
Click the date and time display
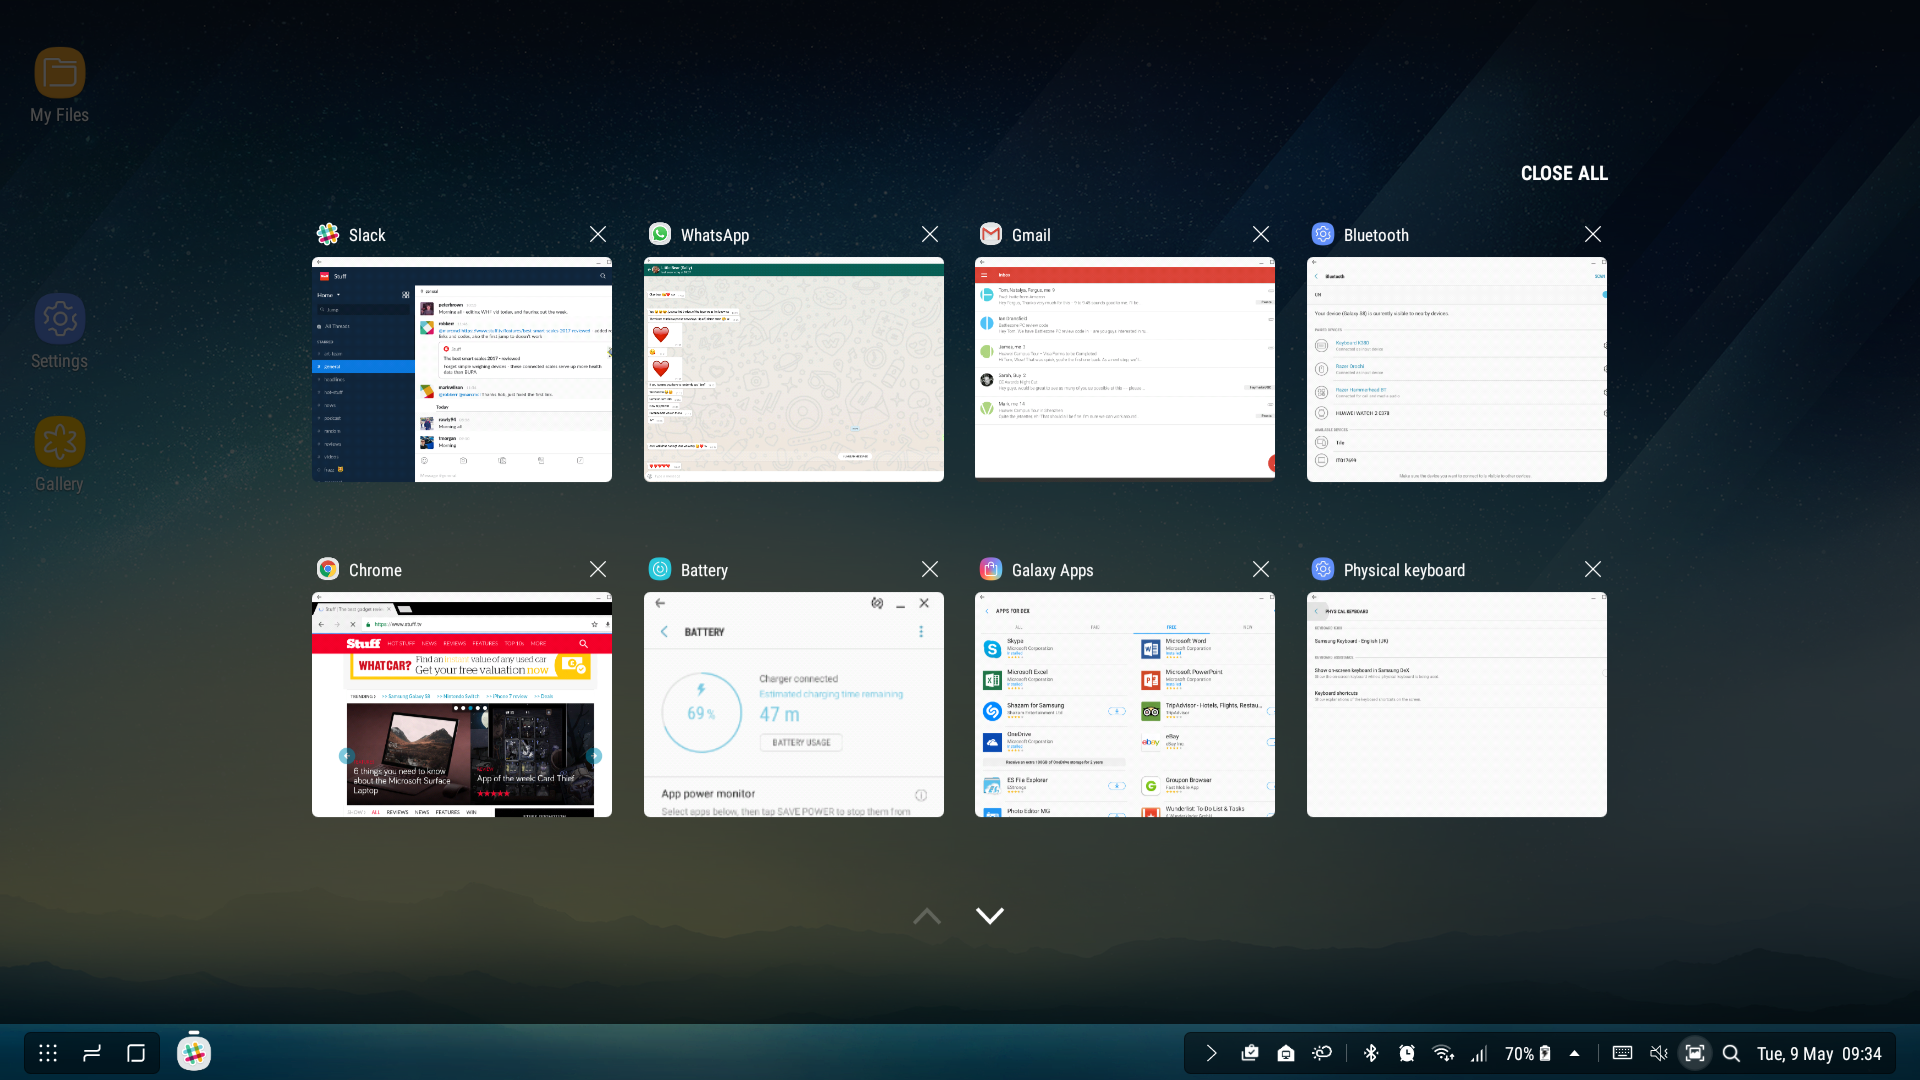pyautogui.click(x=1819, y=1053)
